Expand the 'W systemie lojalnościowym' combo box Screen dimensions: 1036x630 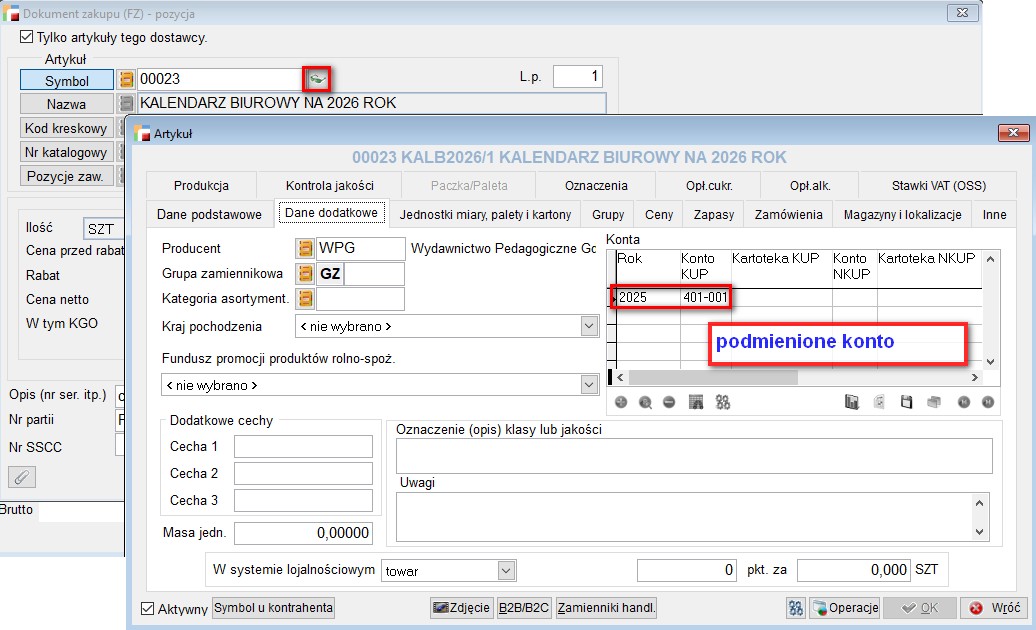coord(504,571)
